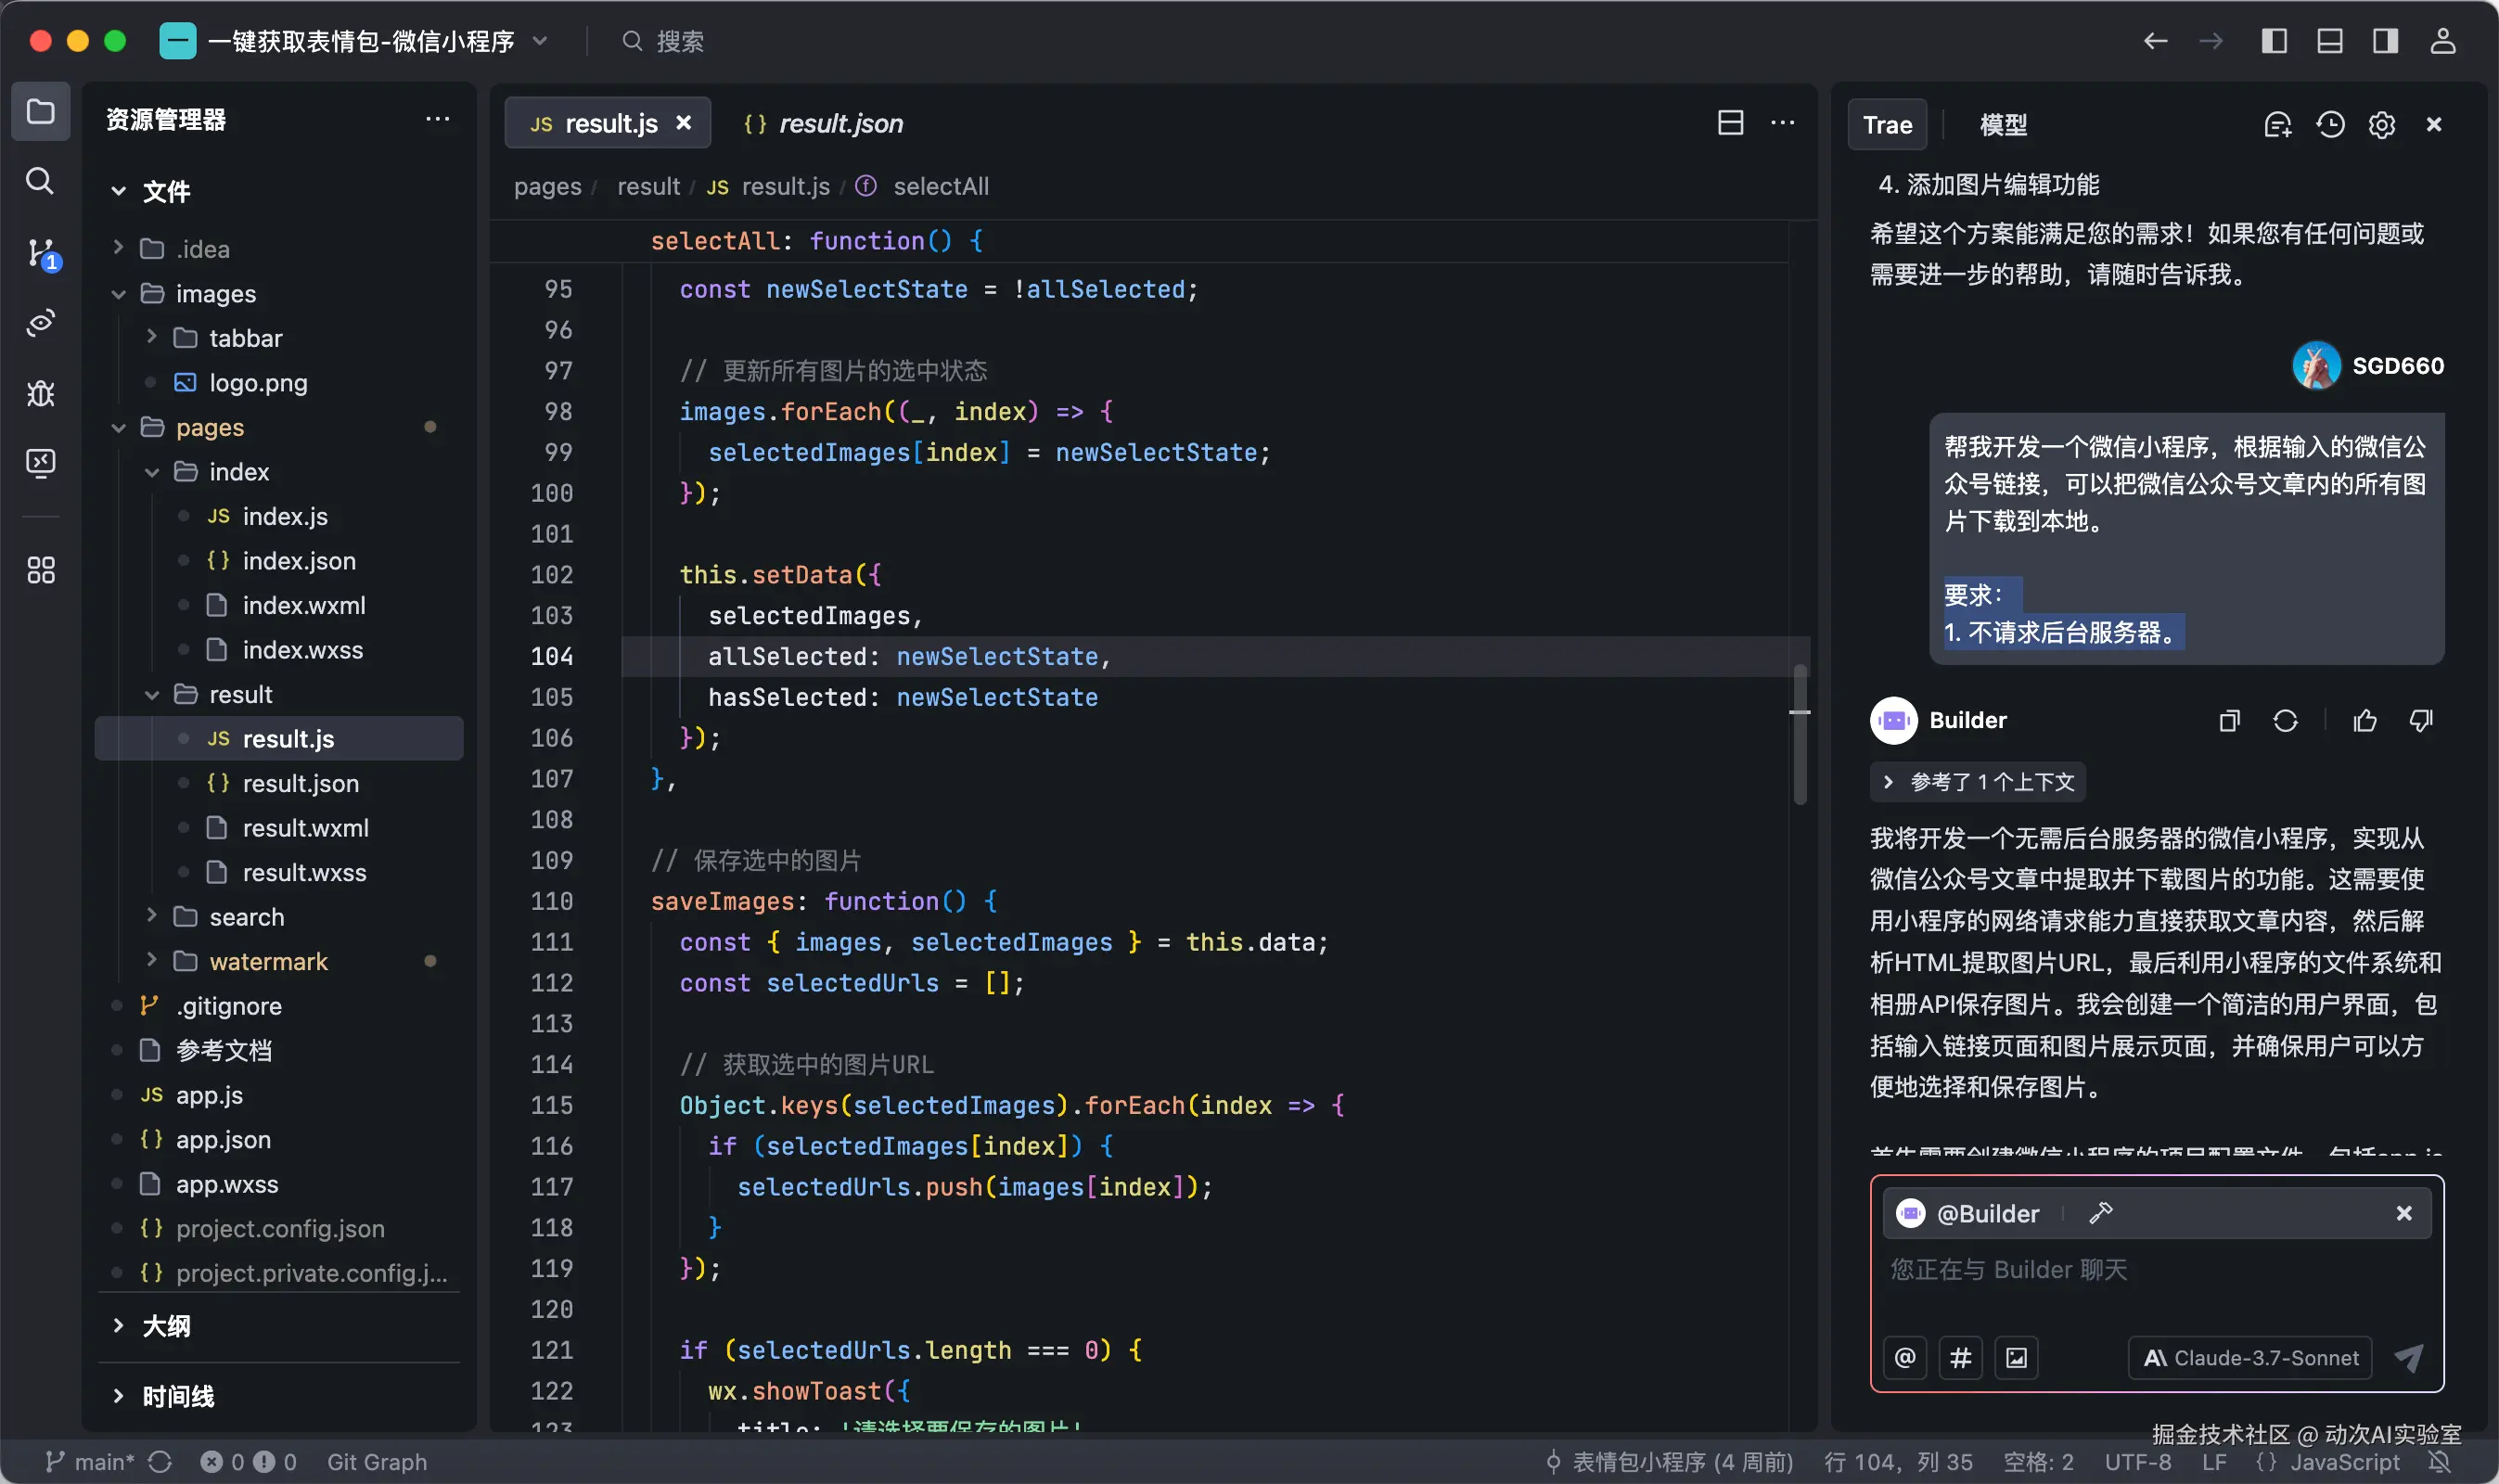Open the Claude-3.7-Sonnet model dropdown
The image size is (2499, 1484).
click(2250, 1358)
